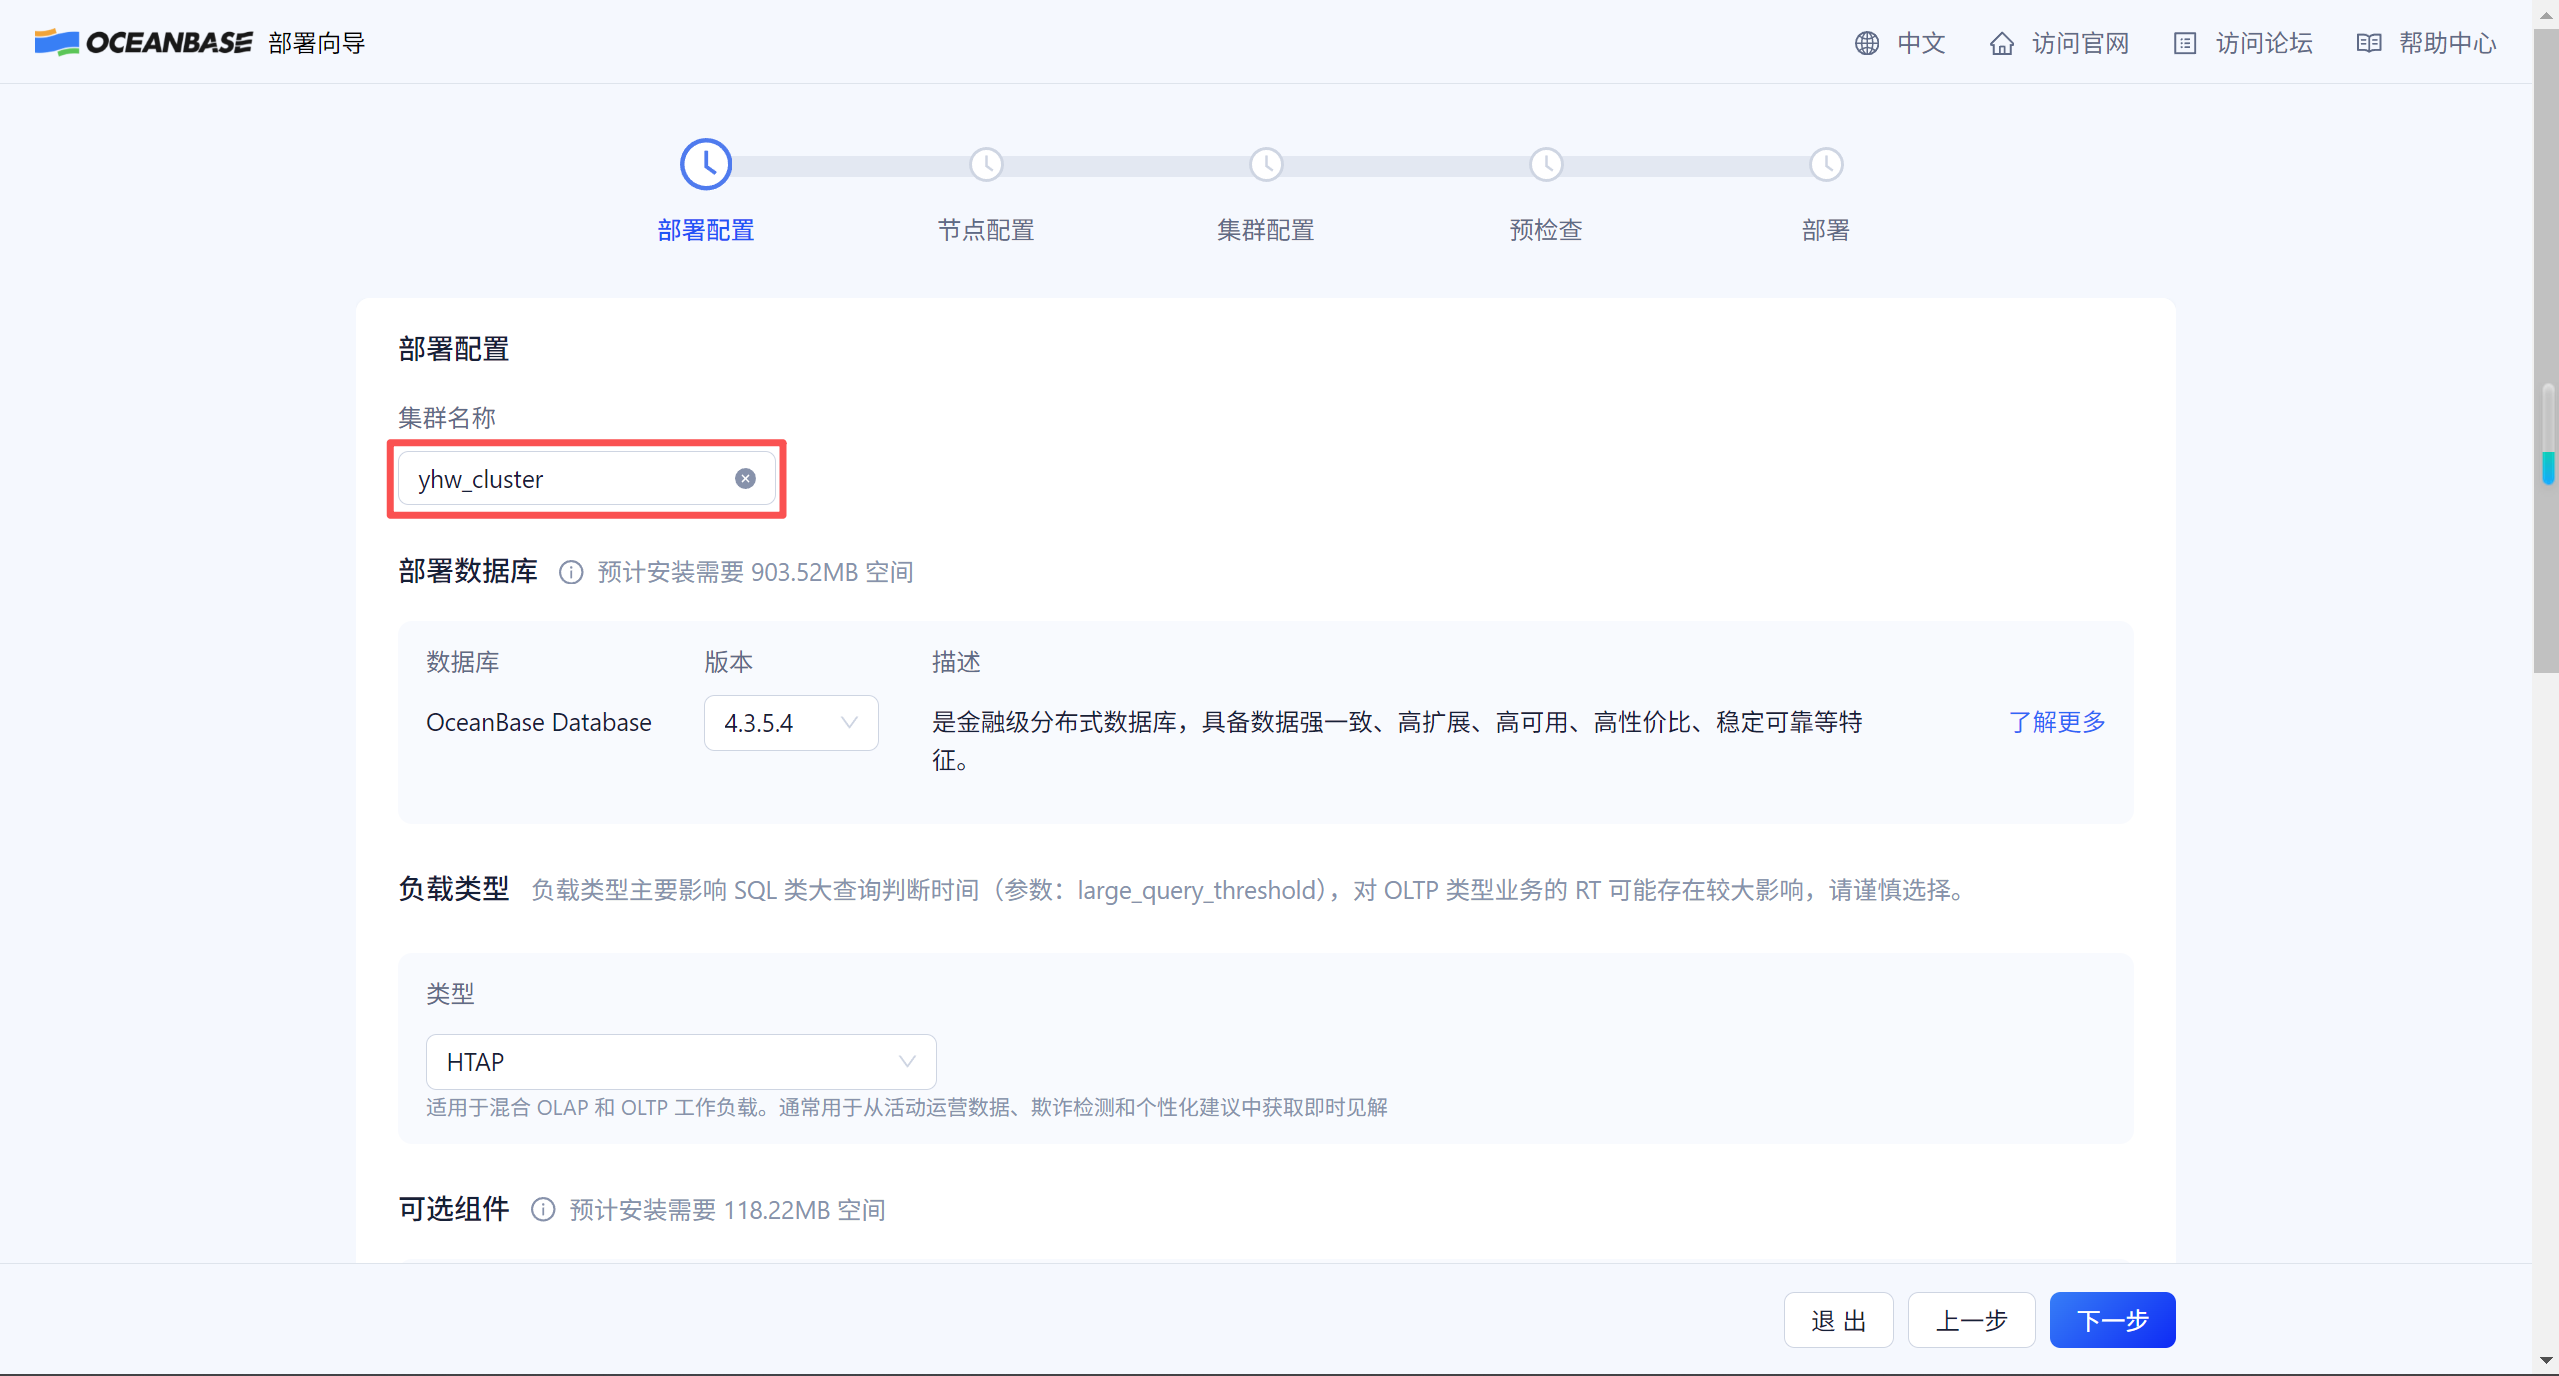Click the home icon for official website
This screenshot has height=1376, width=2559.
[2001, 43]
